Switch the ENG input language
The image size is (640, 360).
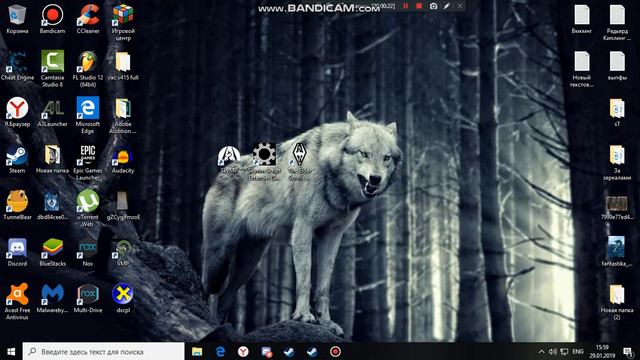coord(578,351)
